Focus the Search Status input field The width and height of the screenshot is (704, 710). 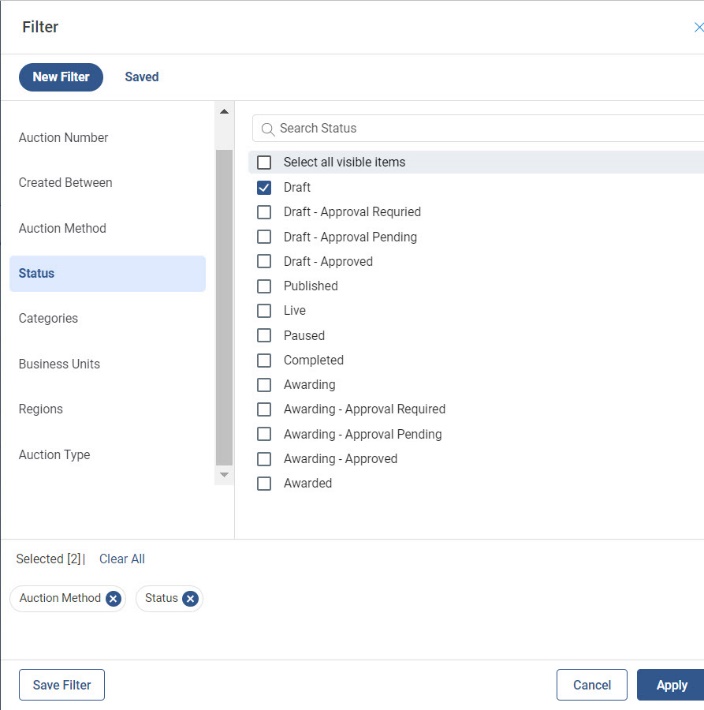click(480, 128)
